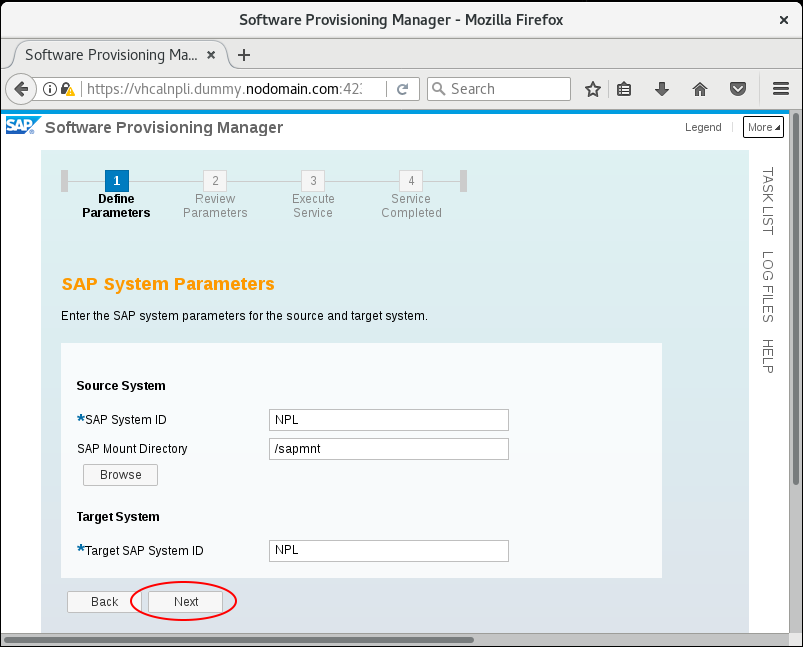Open the TASK LIST side panel
Screen dimensions: 803x647
coord(767,201)
